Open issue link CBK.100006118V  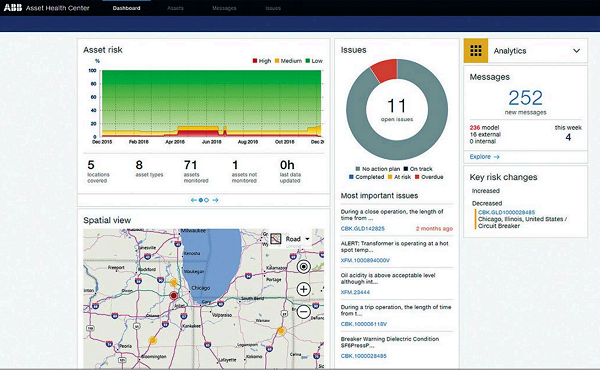click(x=364, y=324)
